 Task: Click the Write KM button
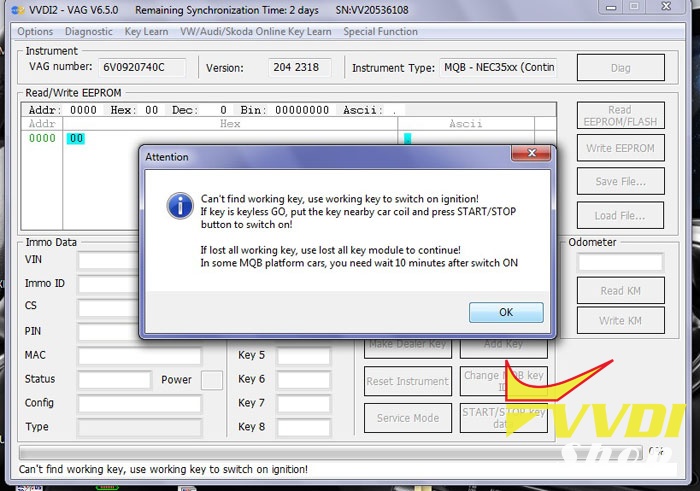[x=621, y=320]
